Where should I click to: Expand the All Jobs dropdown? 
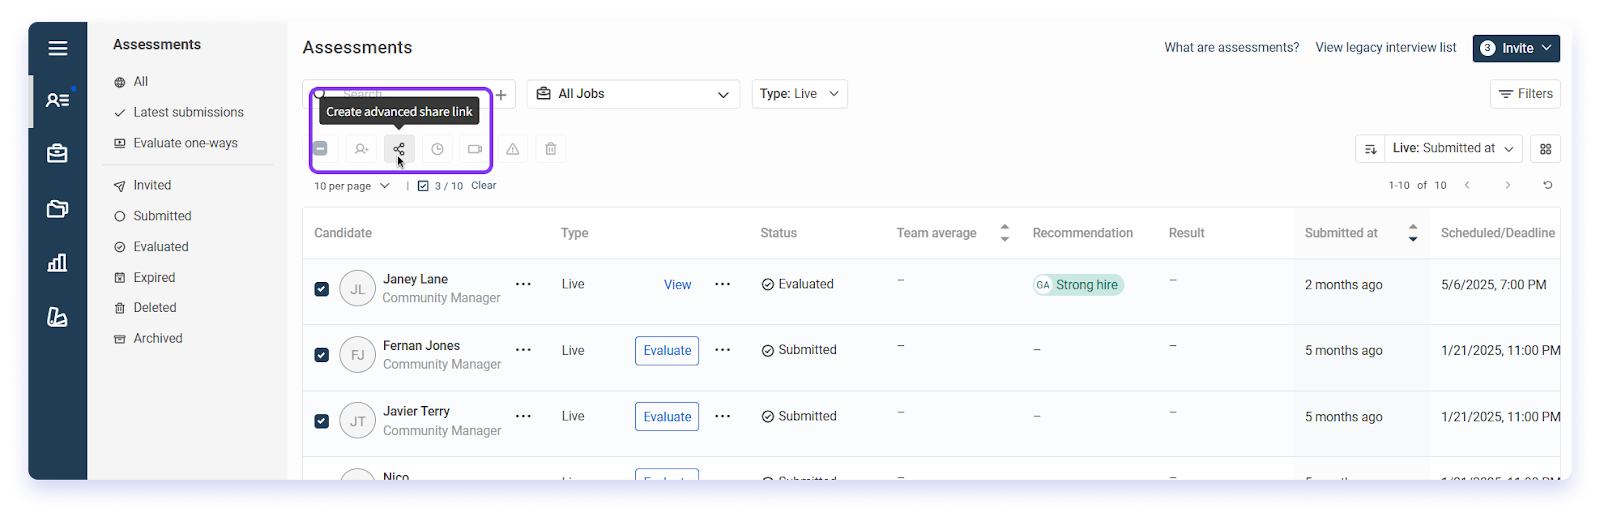633,94
